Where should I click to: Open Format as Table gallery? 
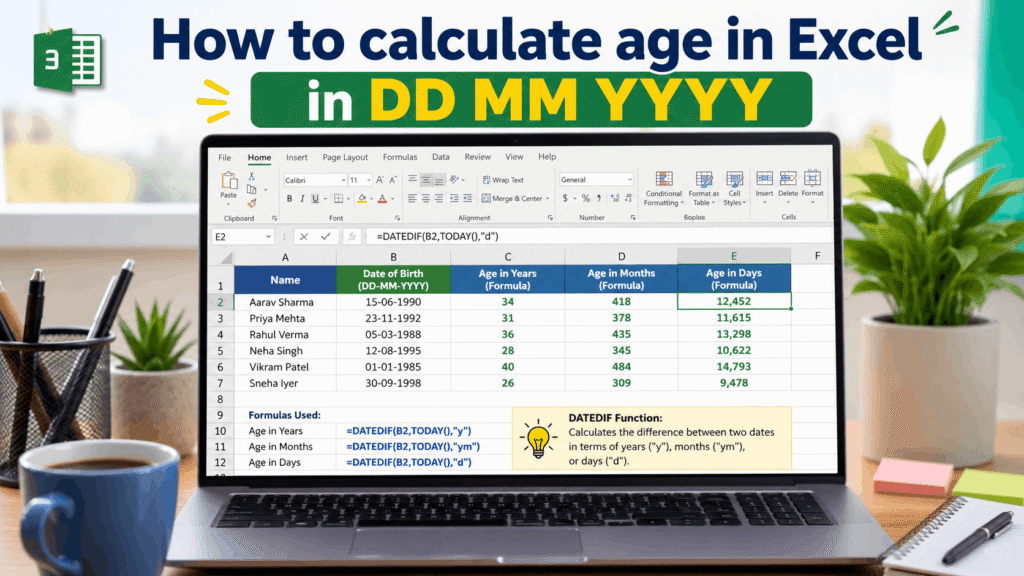pos(703,189)
